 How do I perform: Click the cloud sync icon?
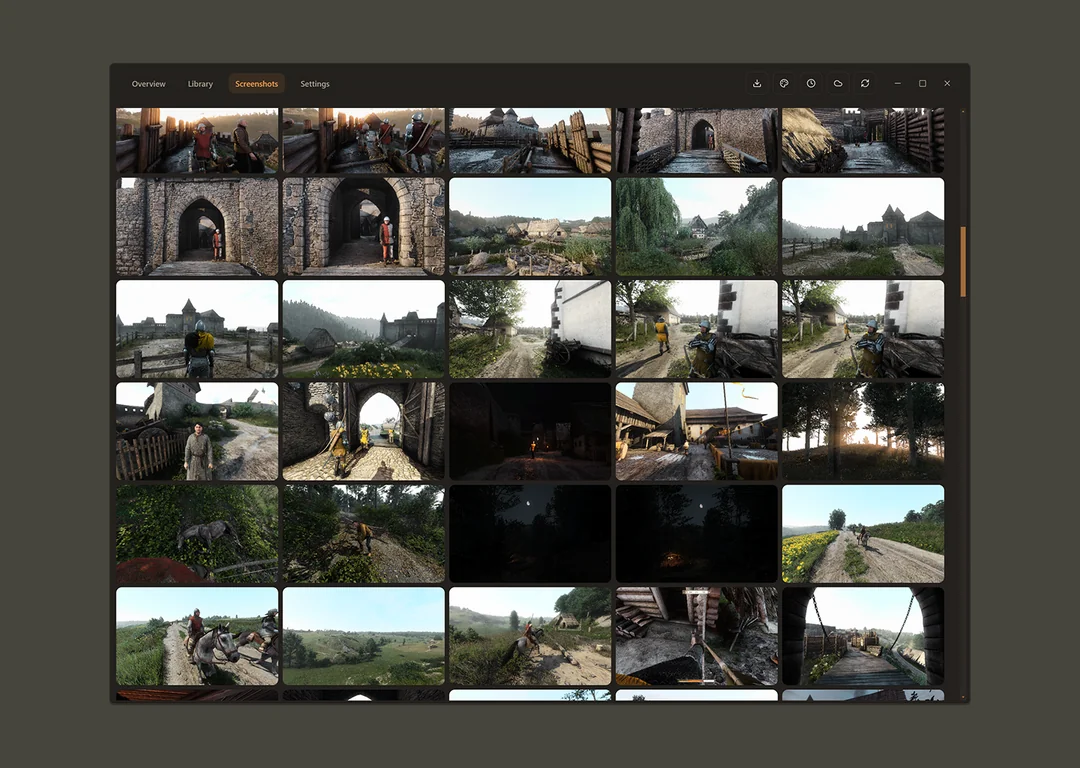(x=838, y=83)
